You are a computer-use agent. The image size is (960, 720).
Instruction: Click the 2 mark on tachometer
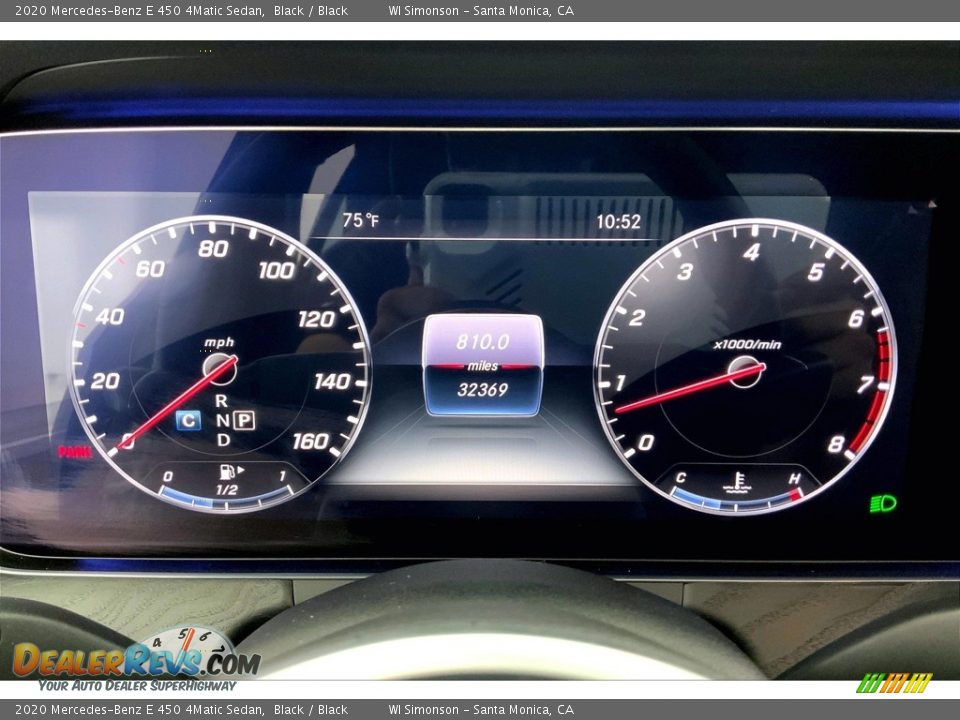click(637, 317)
